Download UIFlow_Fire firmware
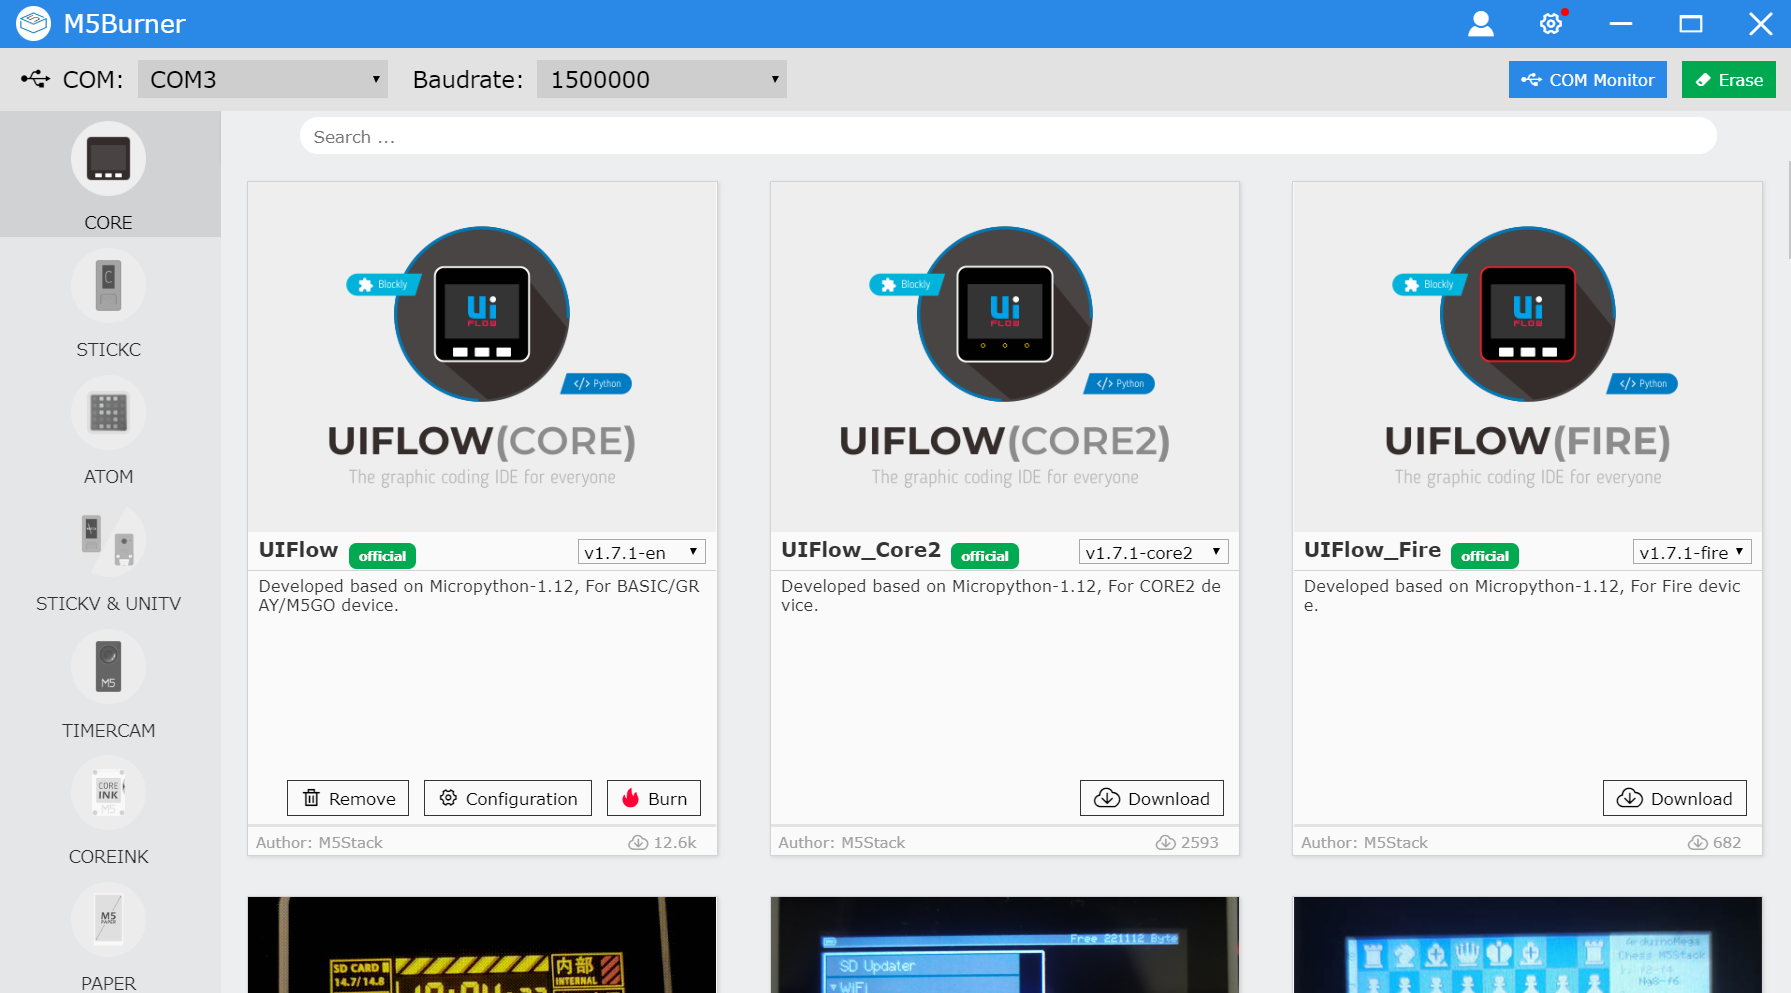1791x993 pixels. (x=1675, y=798)
